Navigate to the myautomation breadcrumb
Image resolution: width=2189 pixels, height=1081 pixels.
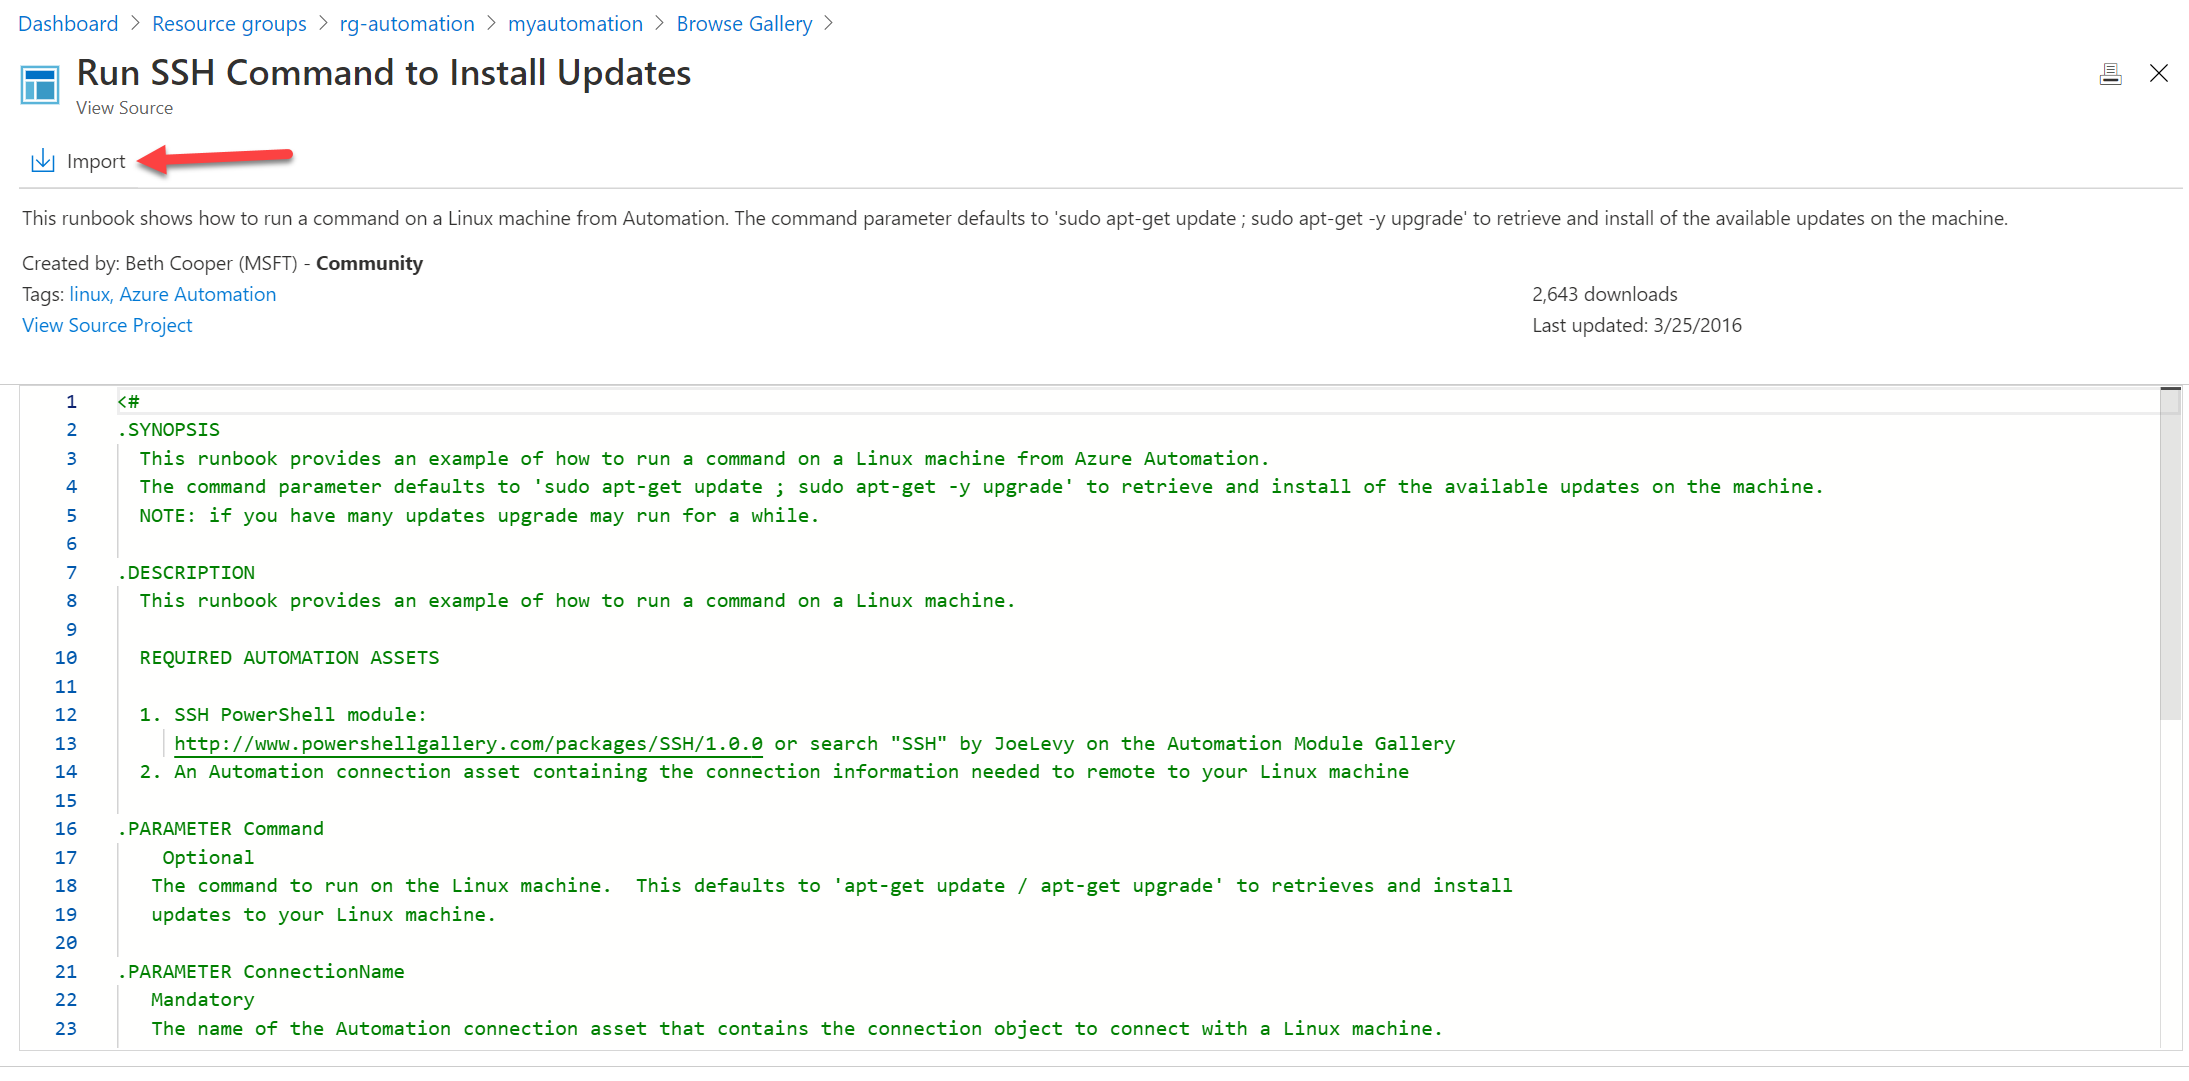(575, 23)
